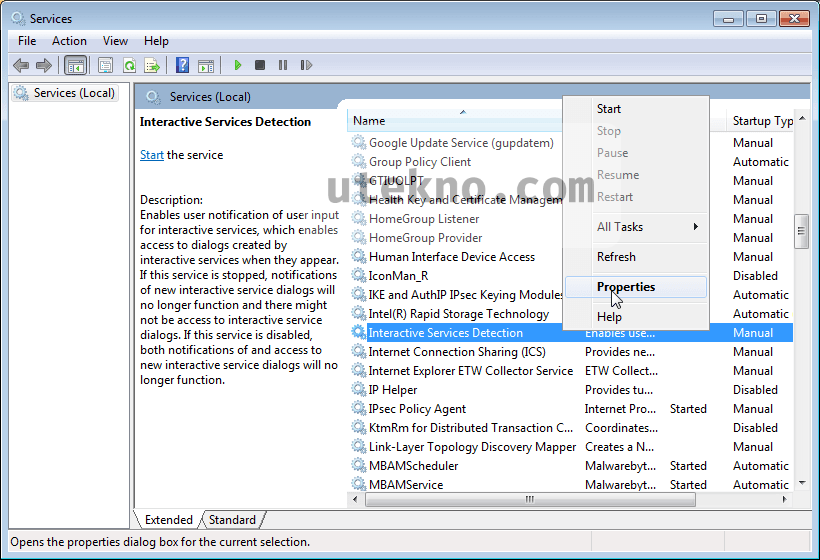Click 'Coordinates...' description cell
This screenshot has width=820, height=560.
tap(621, 428)
